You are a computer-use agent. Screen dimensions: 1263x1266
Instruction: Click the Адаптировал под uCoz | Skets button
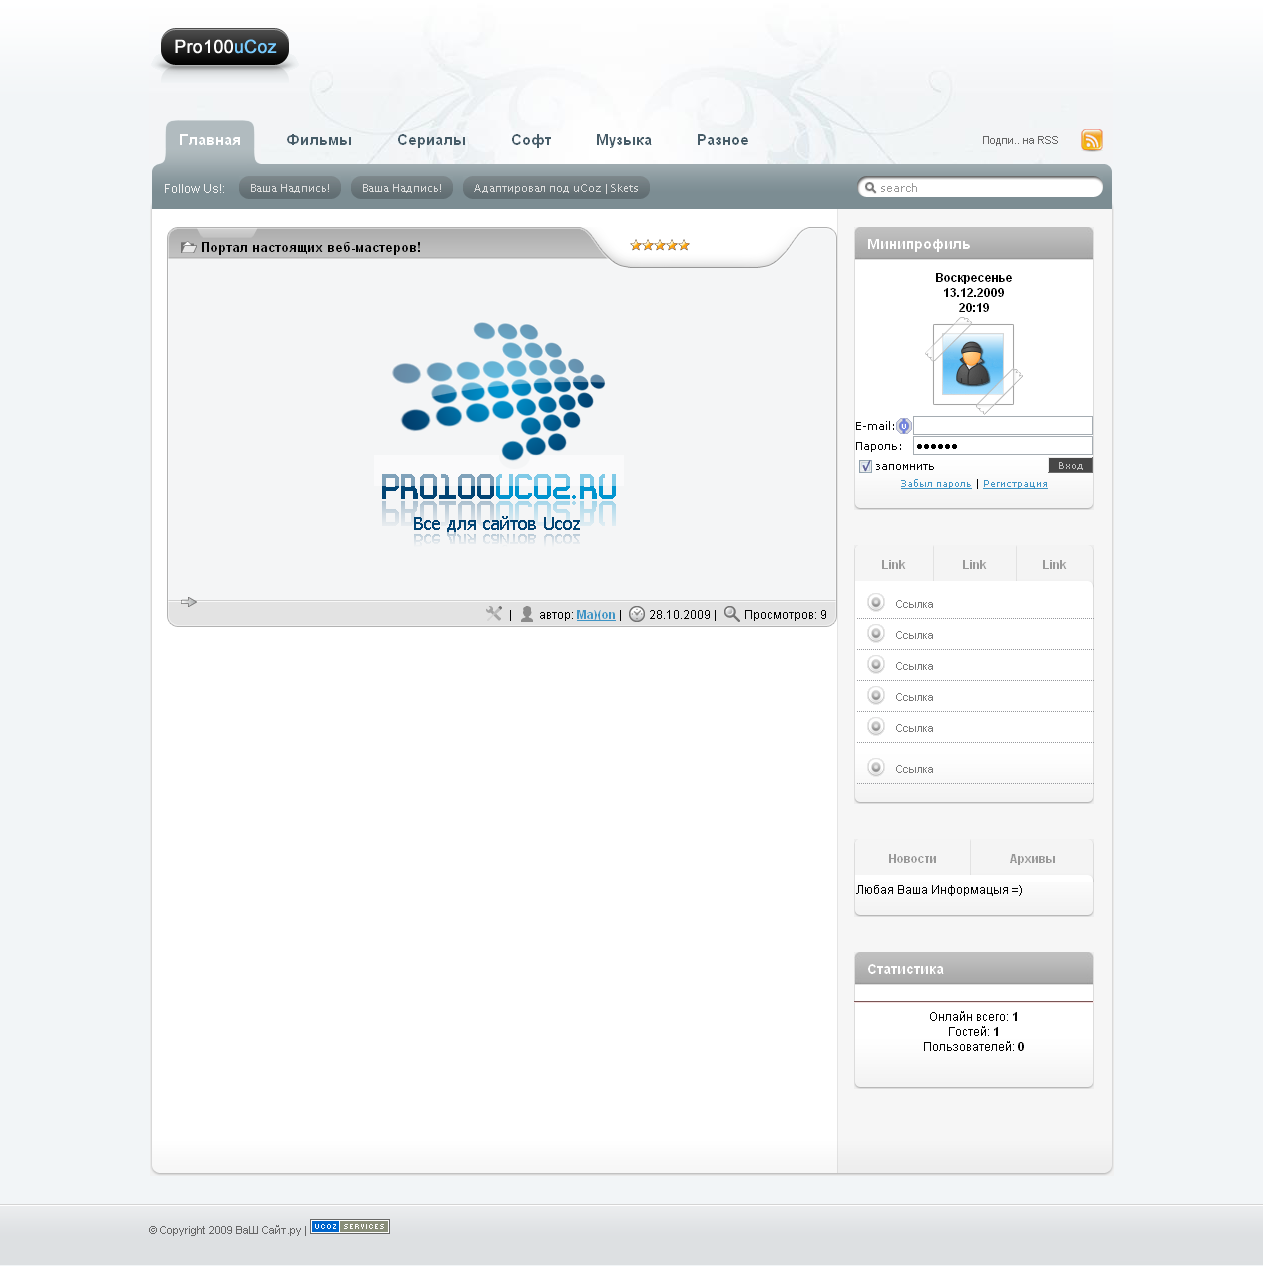(x=556, y=188)
